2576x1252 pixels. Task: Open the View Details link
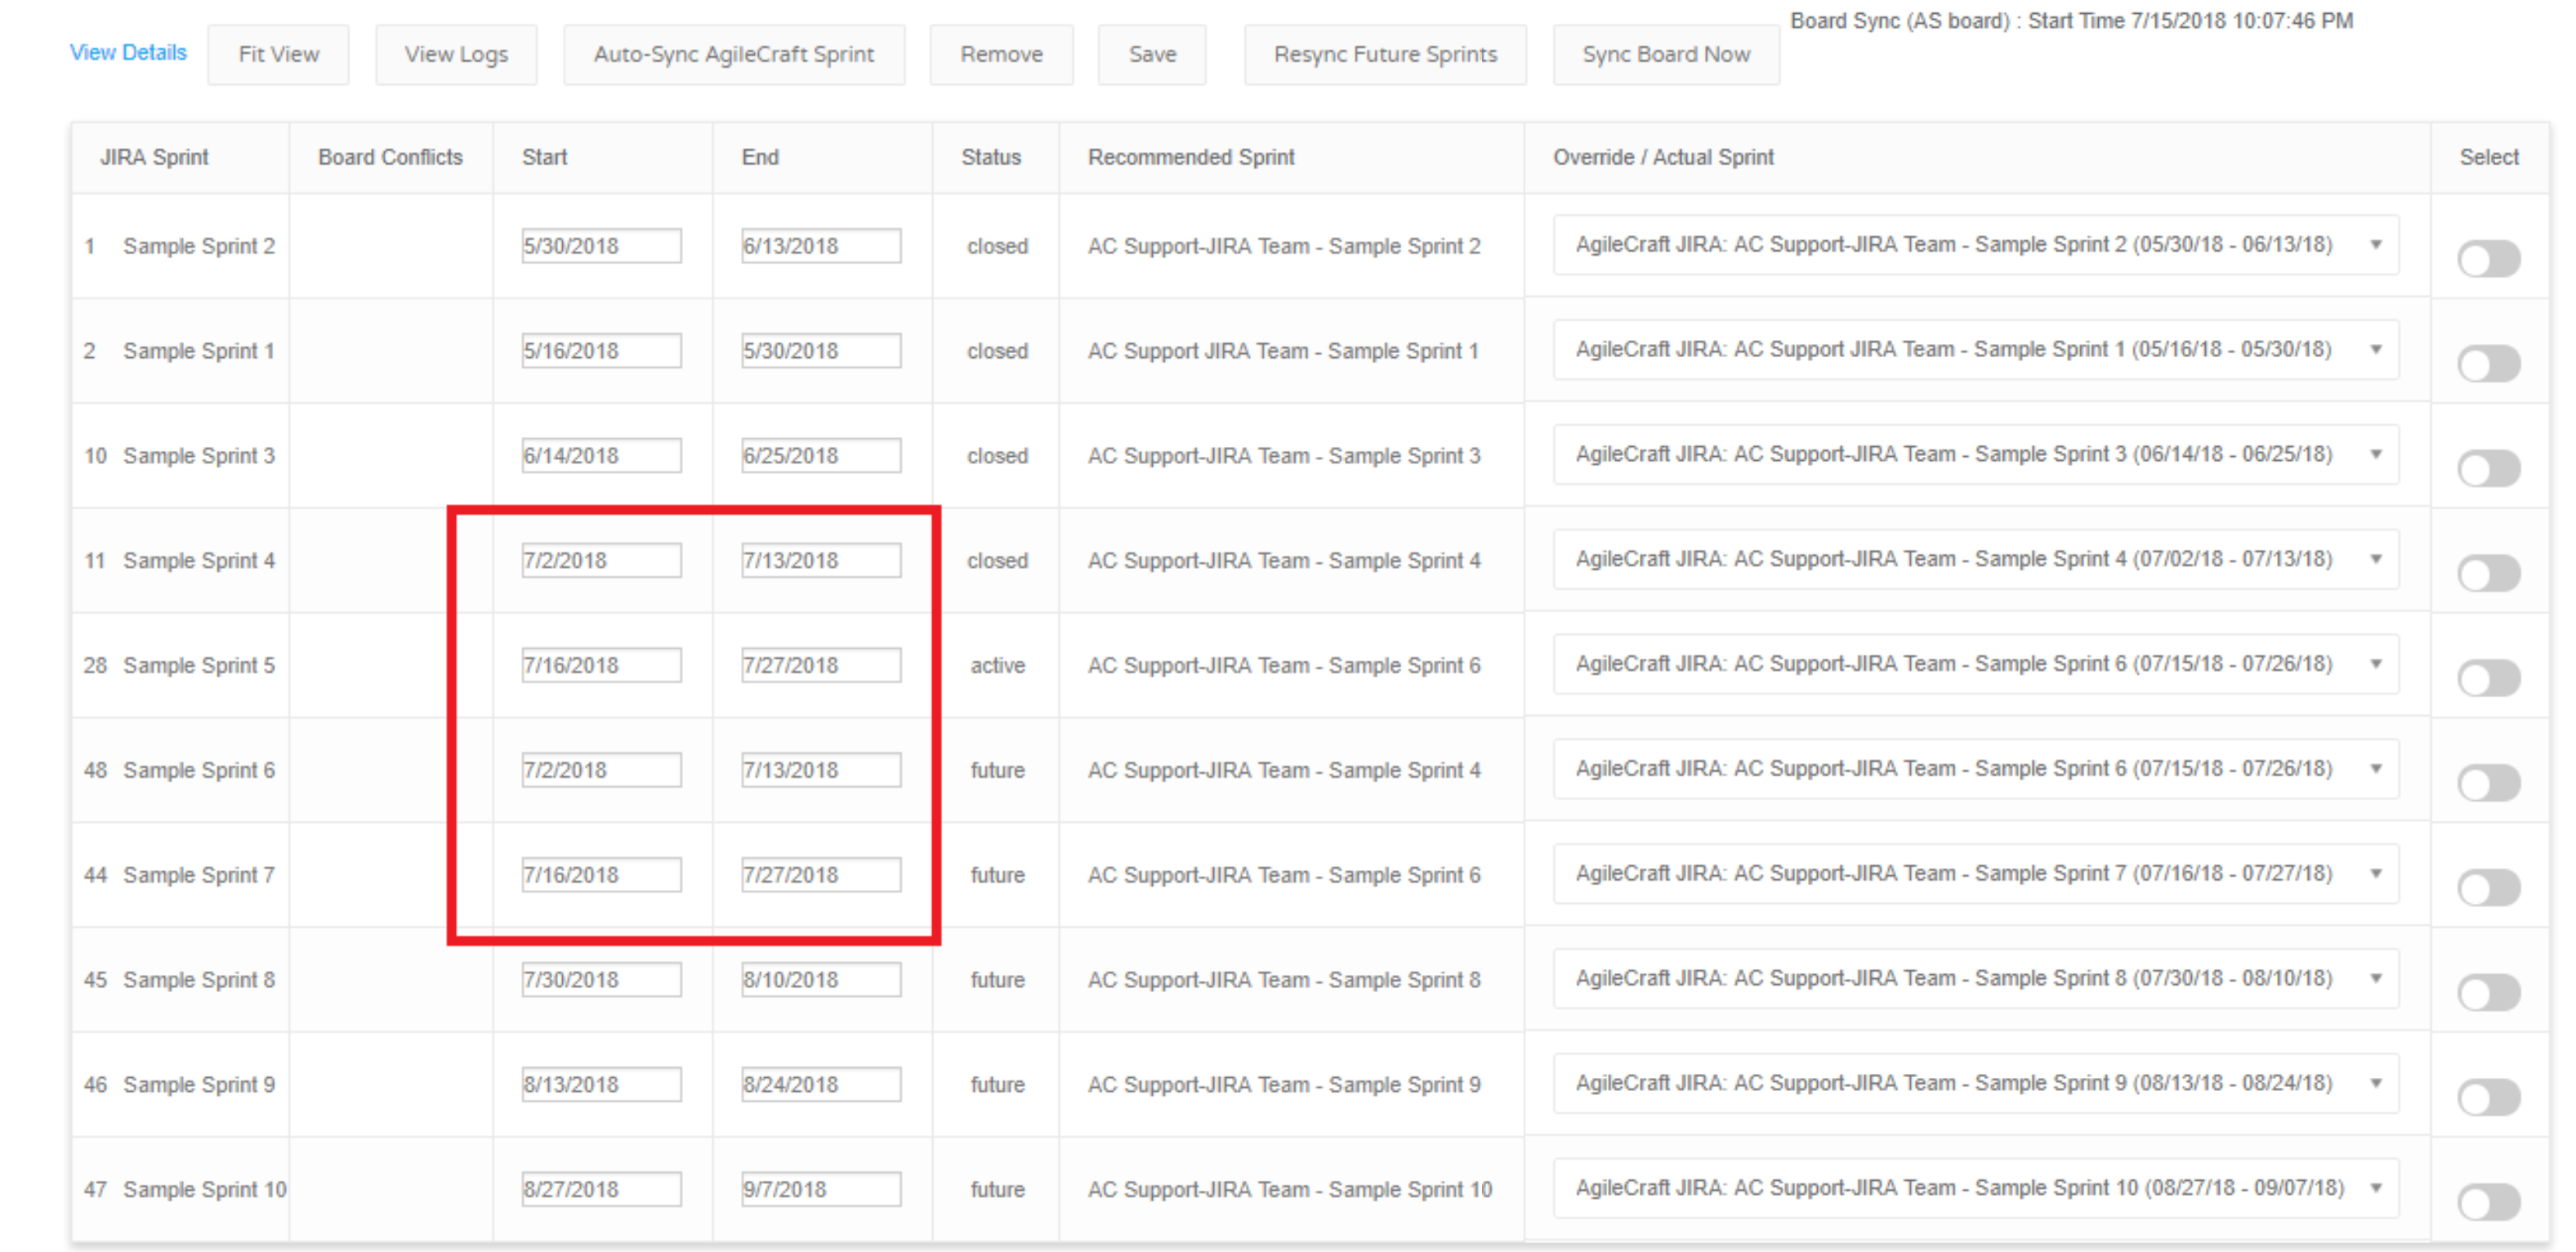128,52
